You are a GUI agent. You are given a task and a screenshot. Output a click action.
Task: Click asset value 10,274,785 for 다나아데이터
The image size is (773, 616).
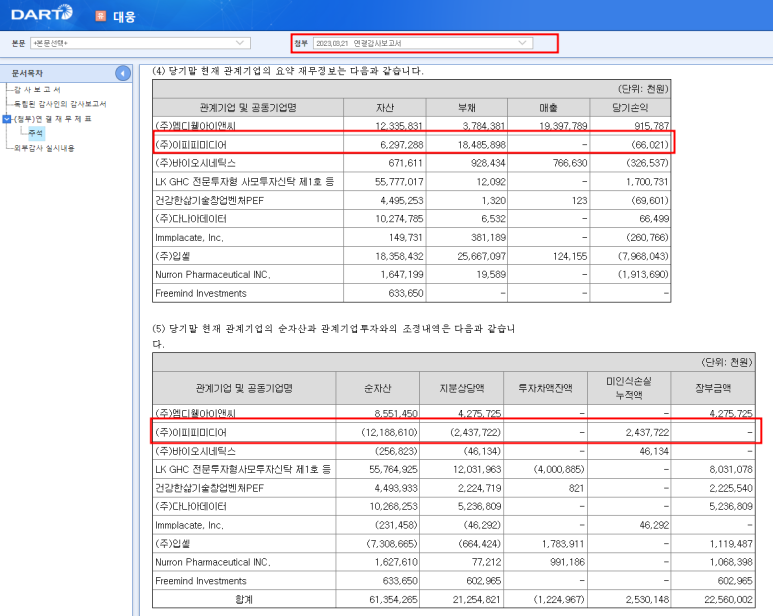click(399, 219)
